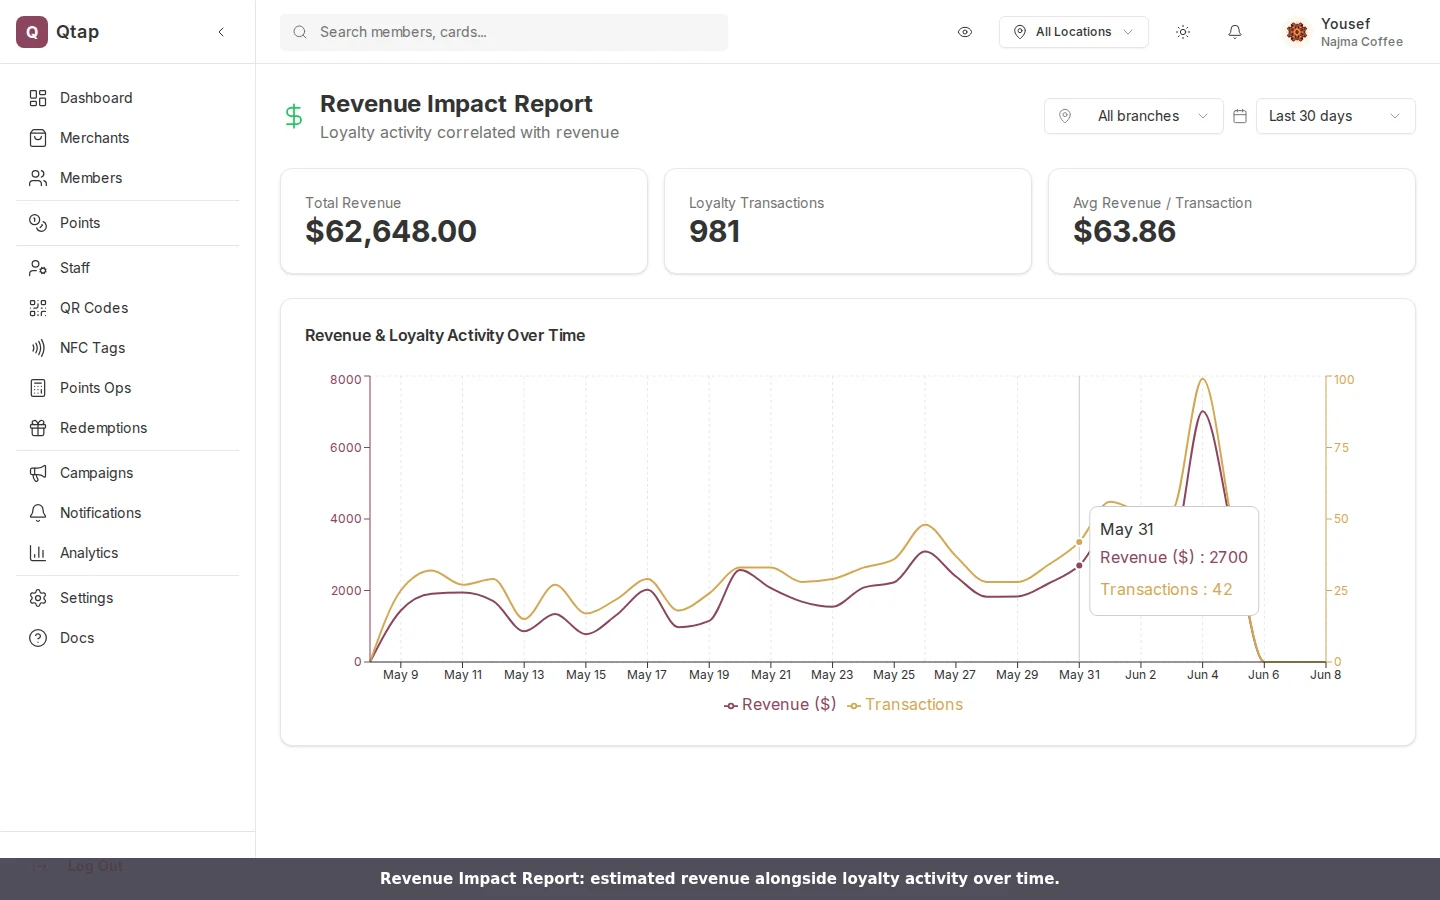Screen dimensions: 1440x900
Task: Click the calendar icon beside date range
Action: click(x=1240, y=116)
